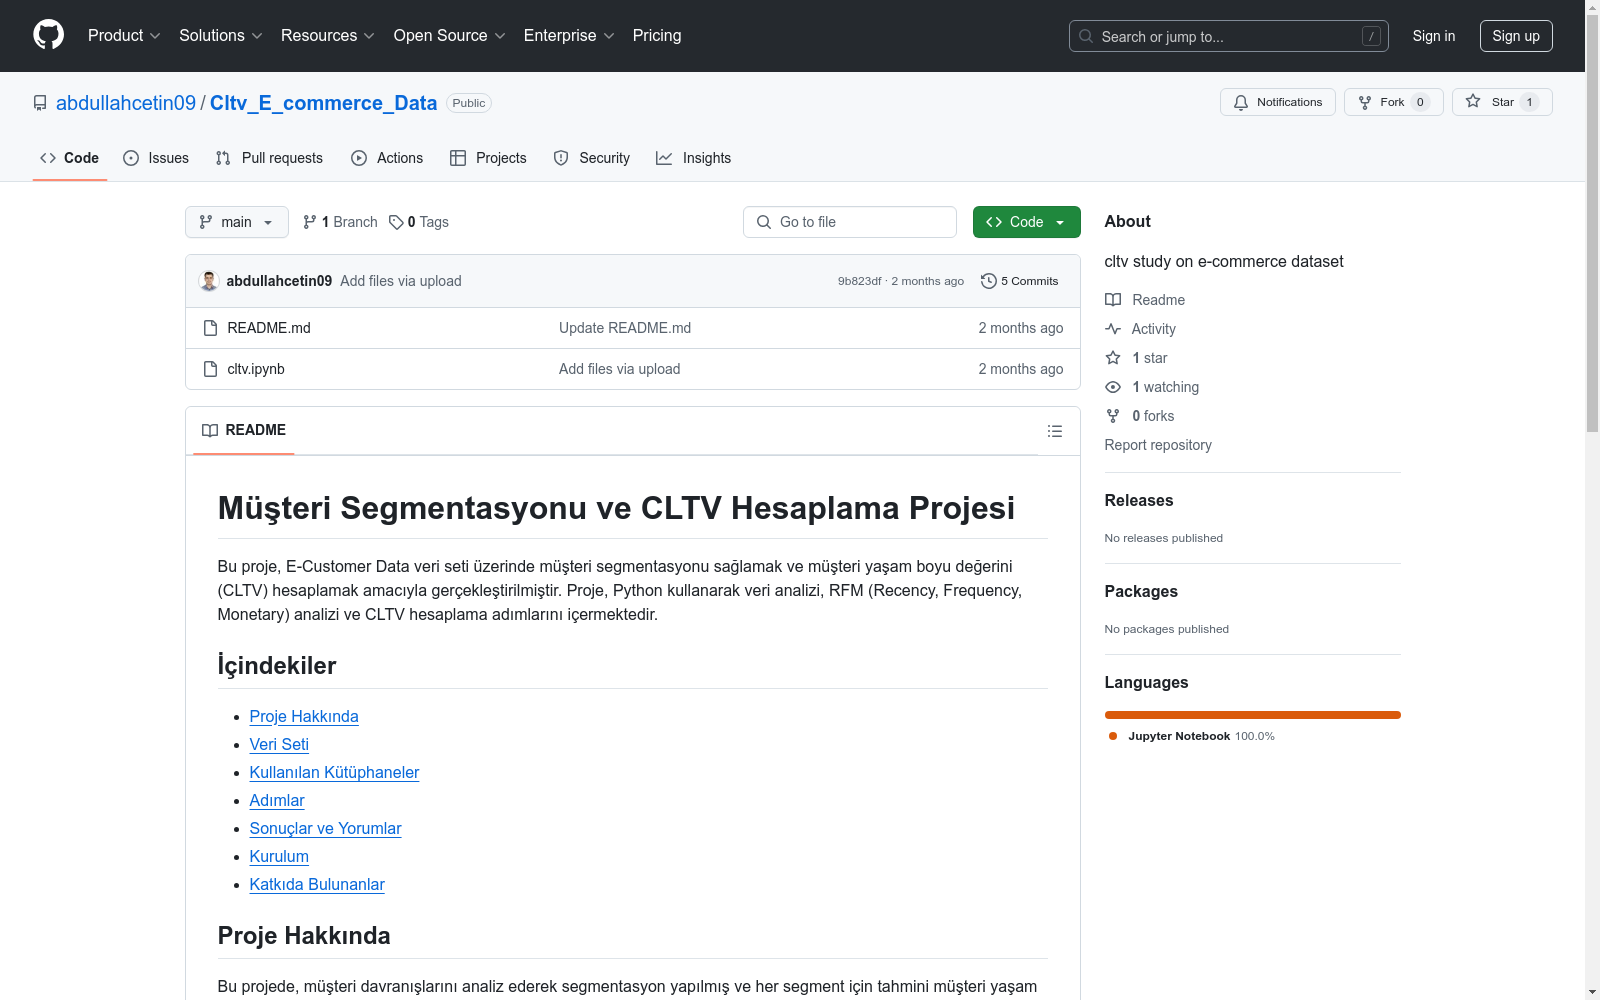This screenshot has height=1000, width=1600.
Task: Click the Search or jump to field
Action: click(1228, 36)
